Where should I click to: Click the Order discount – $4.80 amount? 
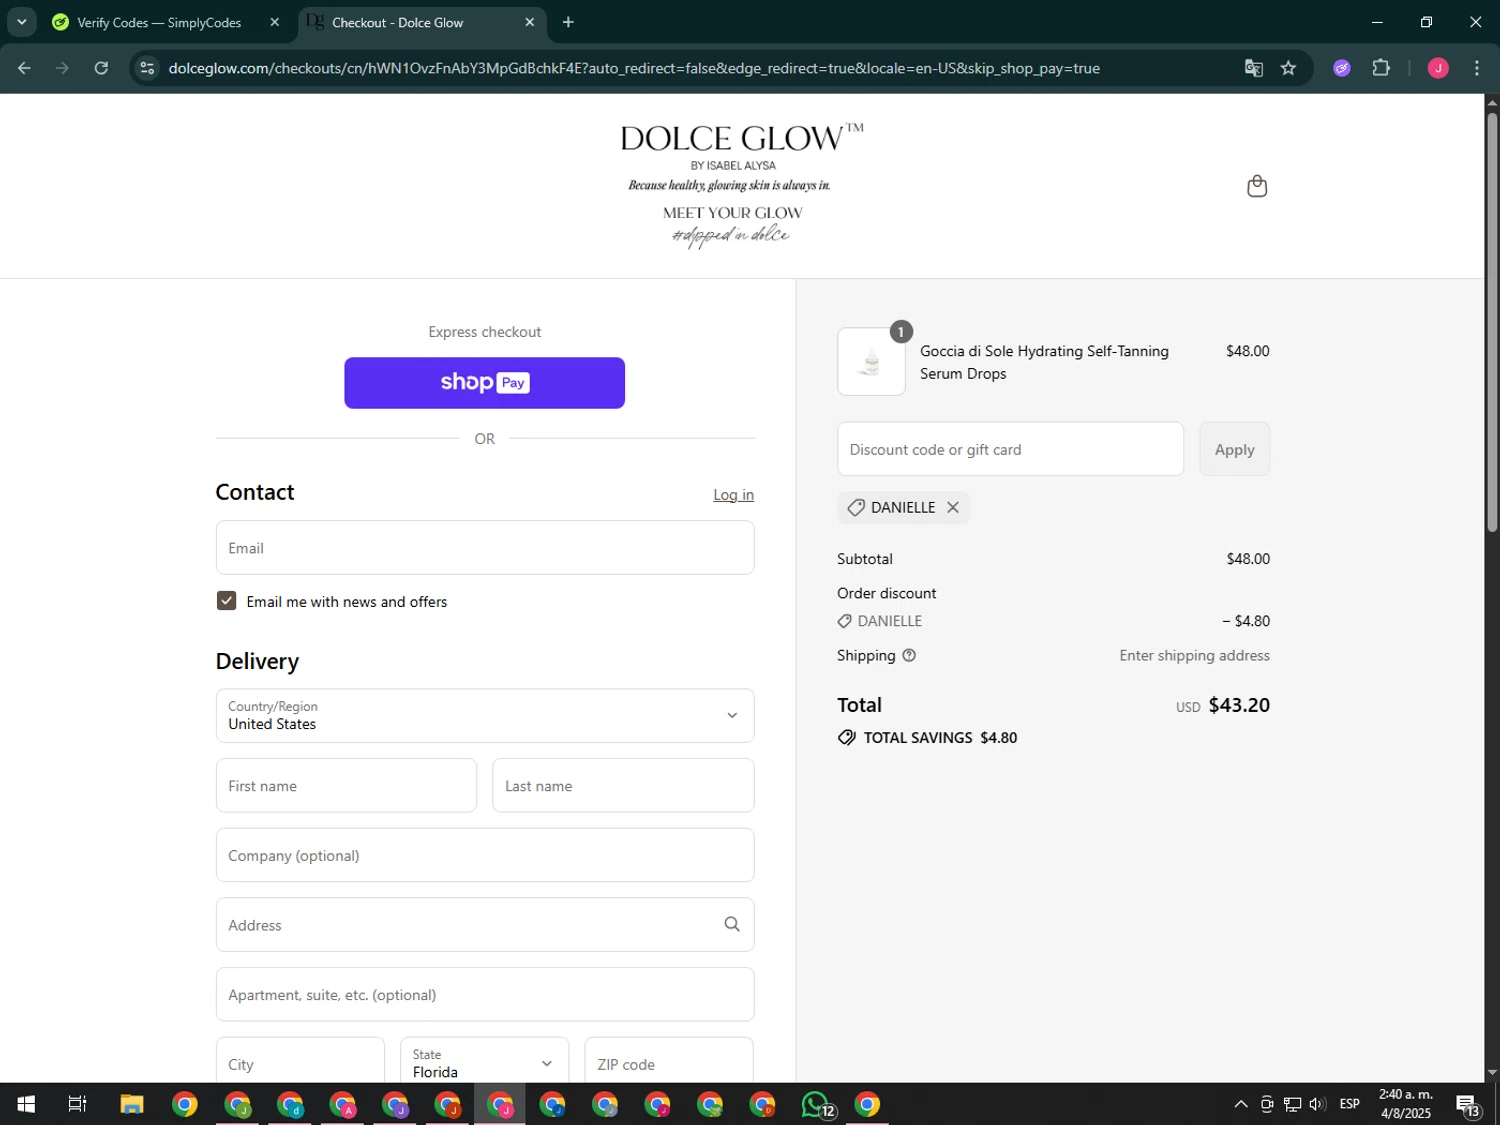(x=1246, y=621)
